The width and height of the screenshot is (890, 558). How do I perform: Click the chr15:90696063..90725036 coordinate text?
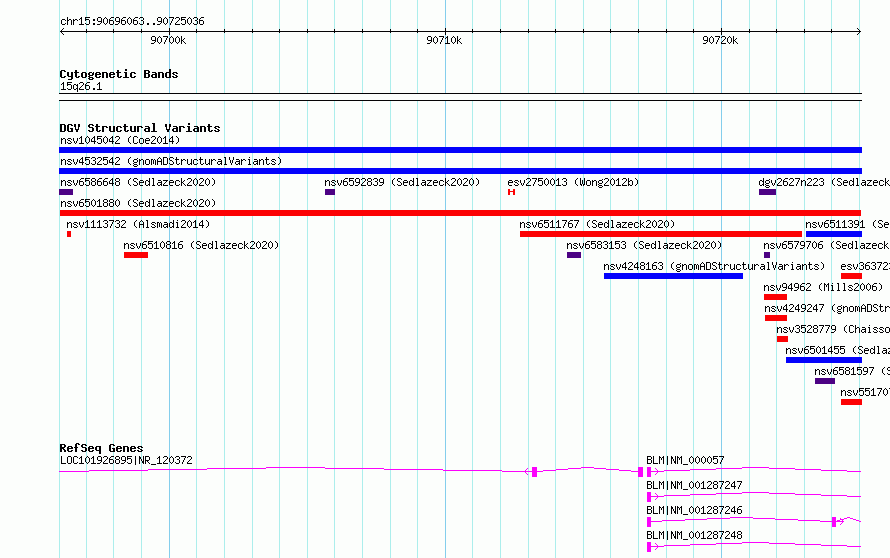[132, 22]
